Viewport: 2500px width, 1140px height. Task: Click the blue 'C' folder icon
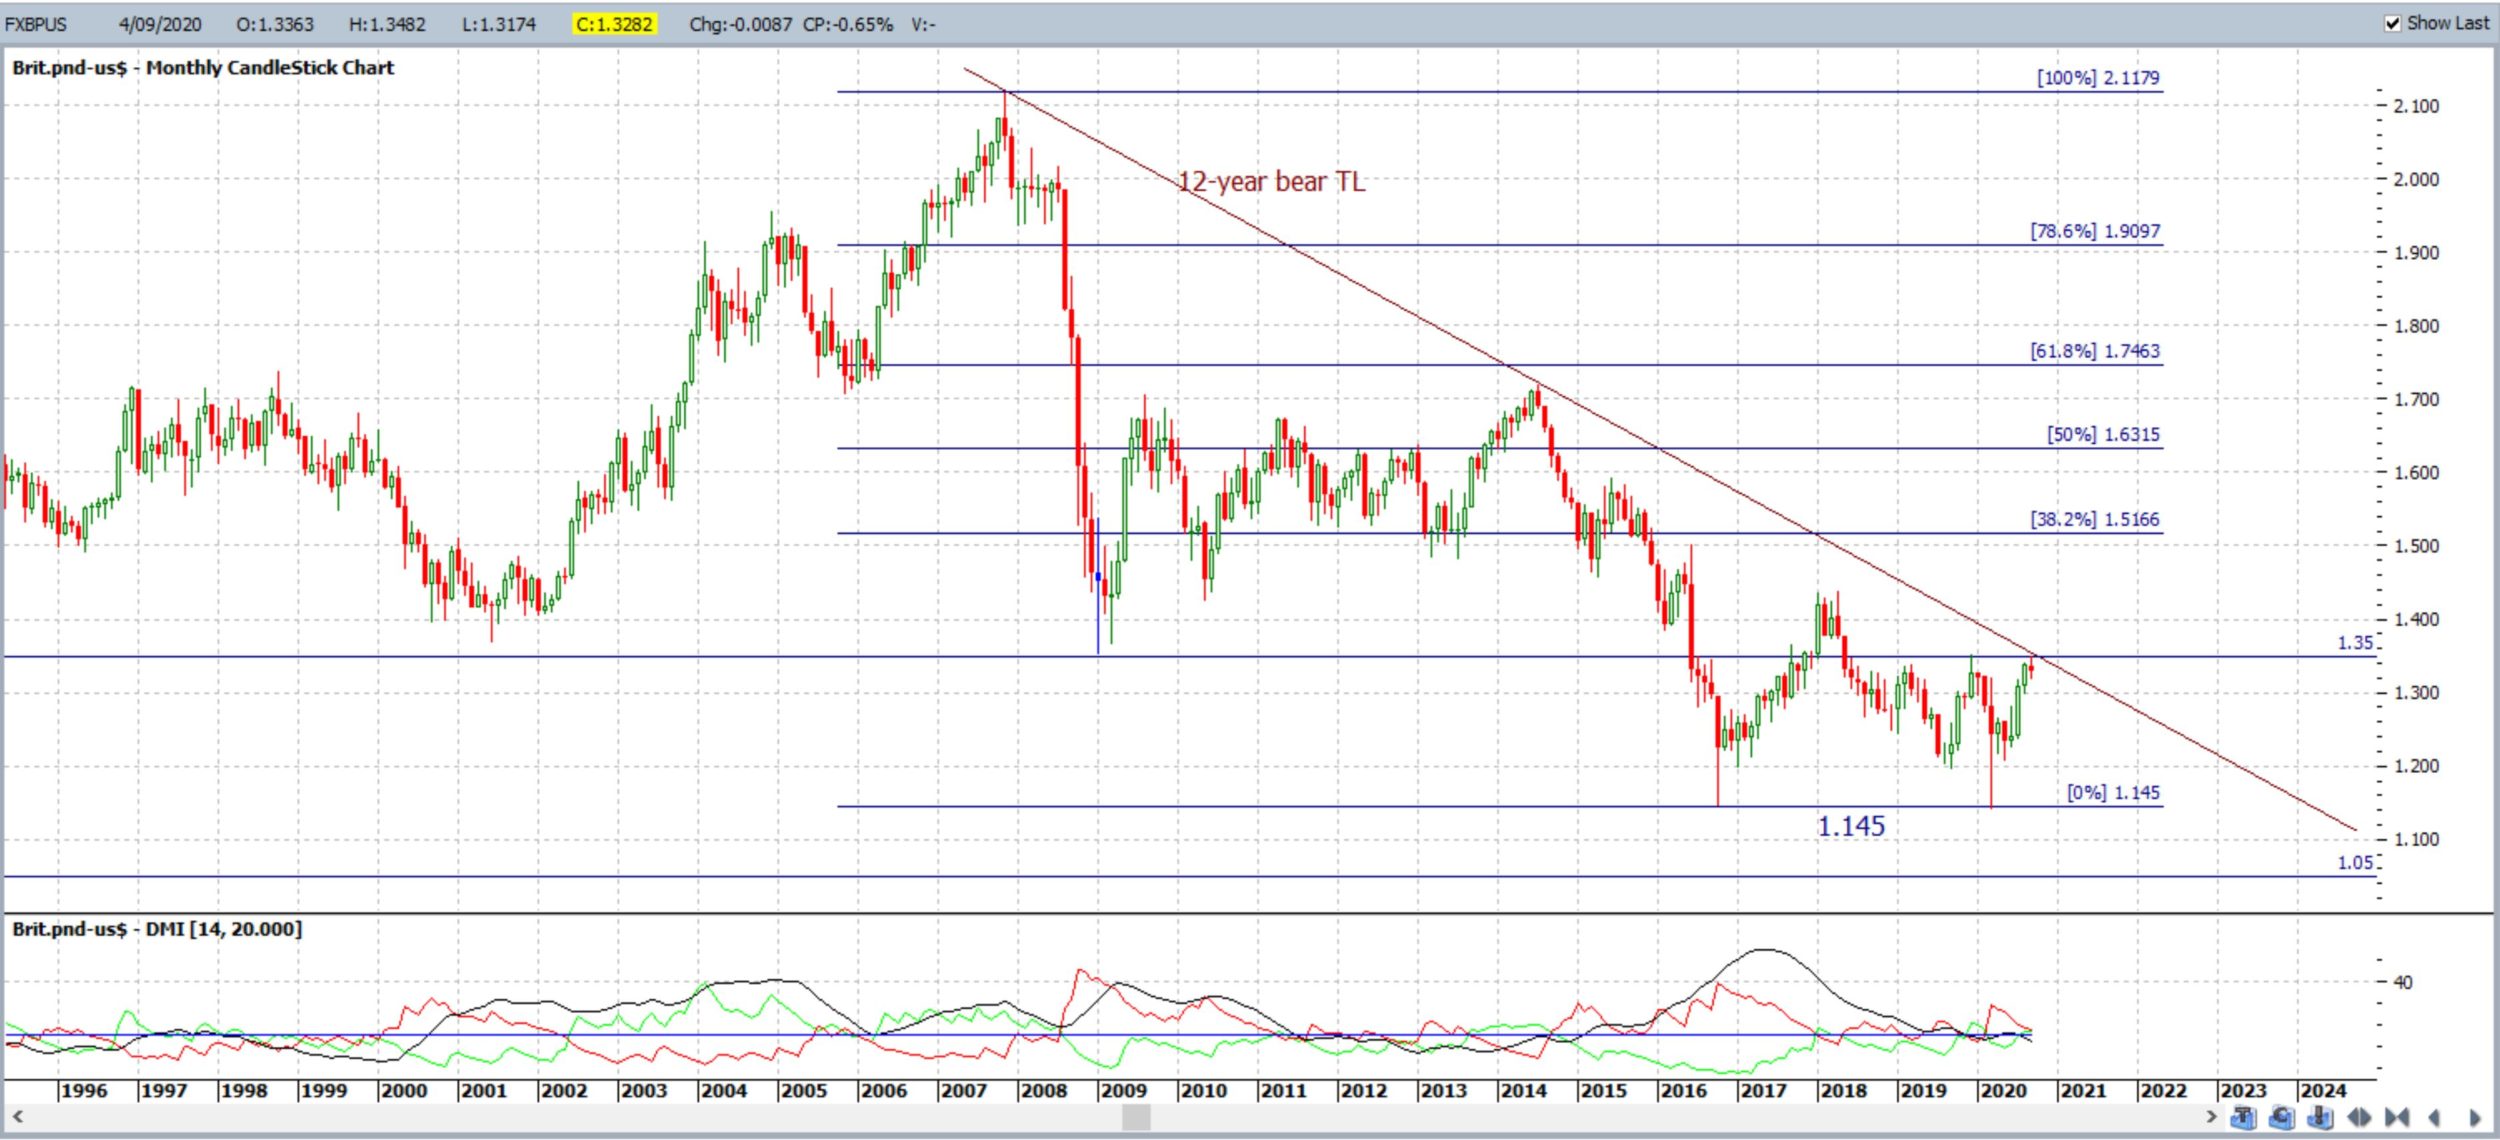[x=2282, y=1117]
